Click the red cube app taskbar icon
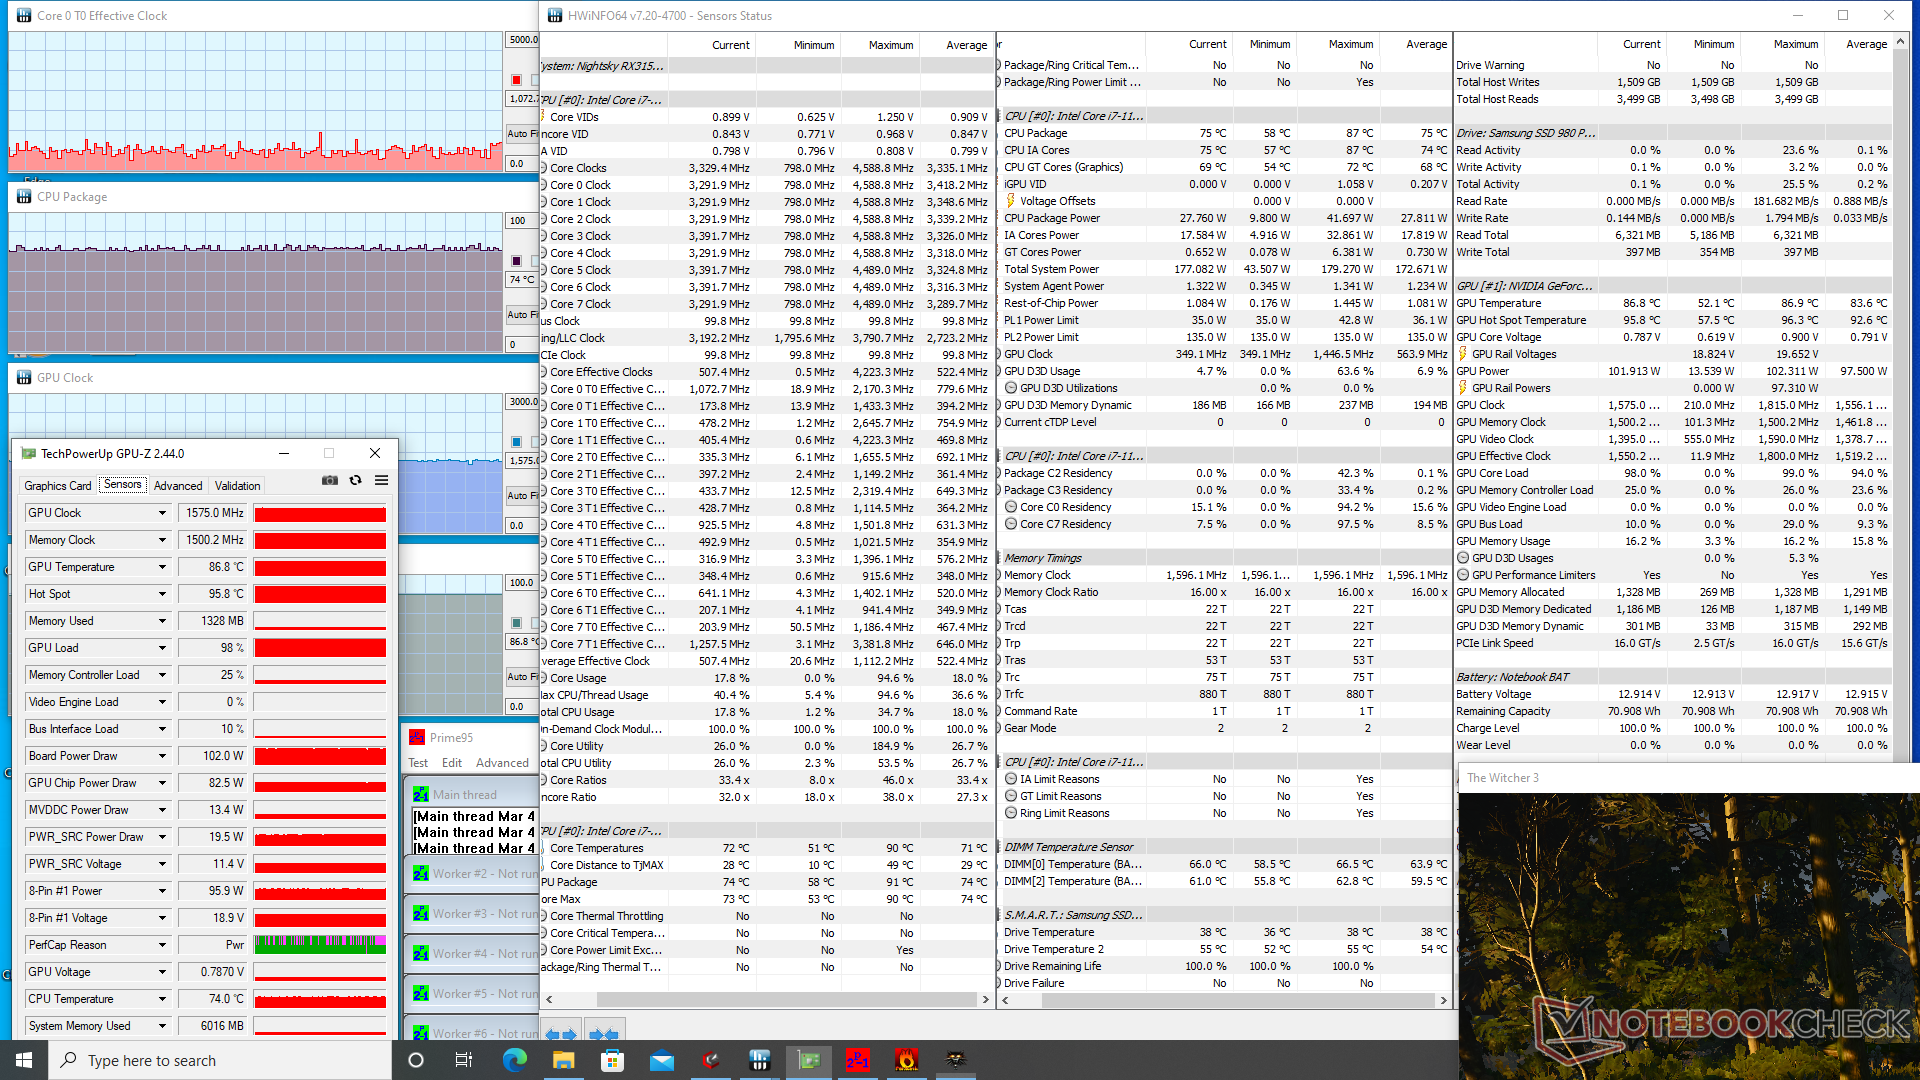The height and width of the screenshot is (1080, 1920). pos(710,1060)
